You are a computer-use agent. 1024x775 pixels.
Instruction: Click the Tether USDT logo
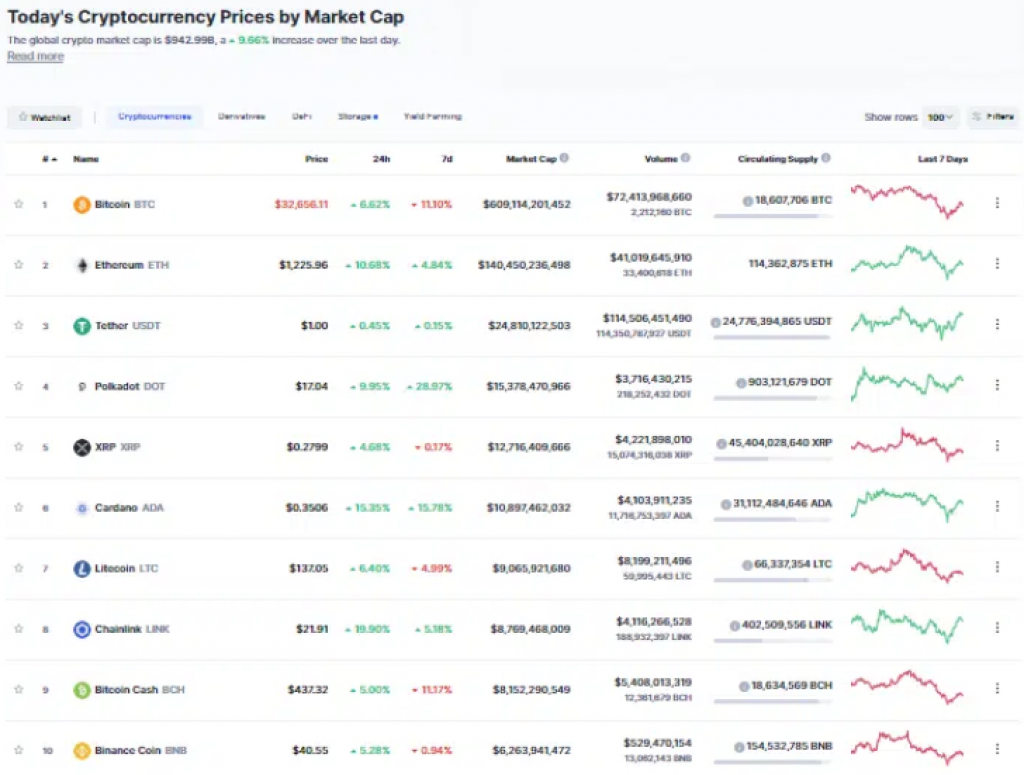[x=81, y=326]
